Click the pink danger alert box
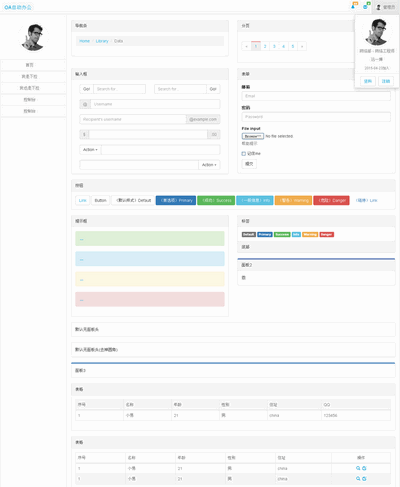This screenshot has height=487, width=400. 150,300
